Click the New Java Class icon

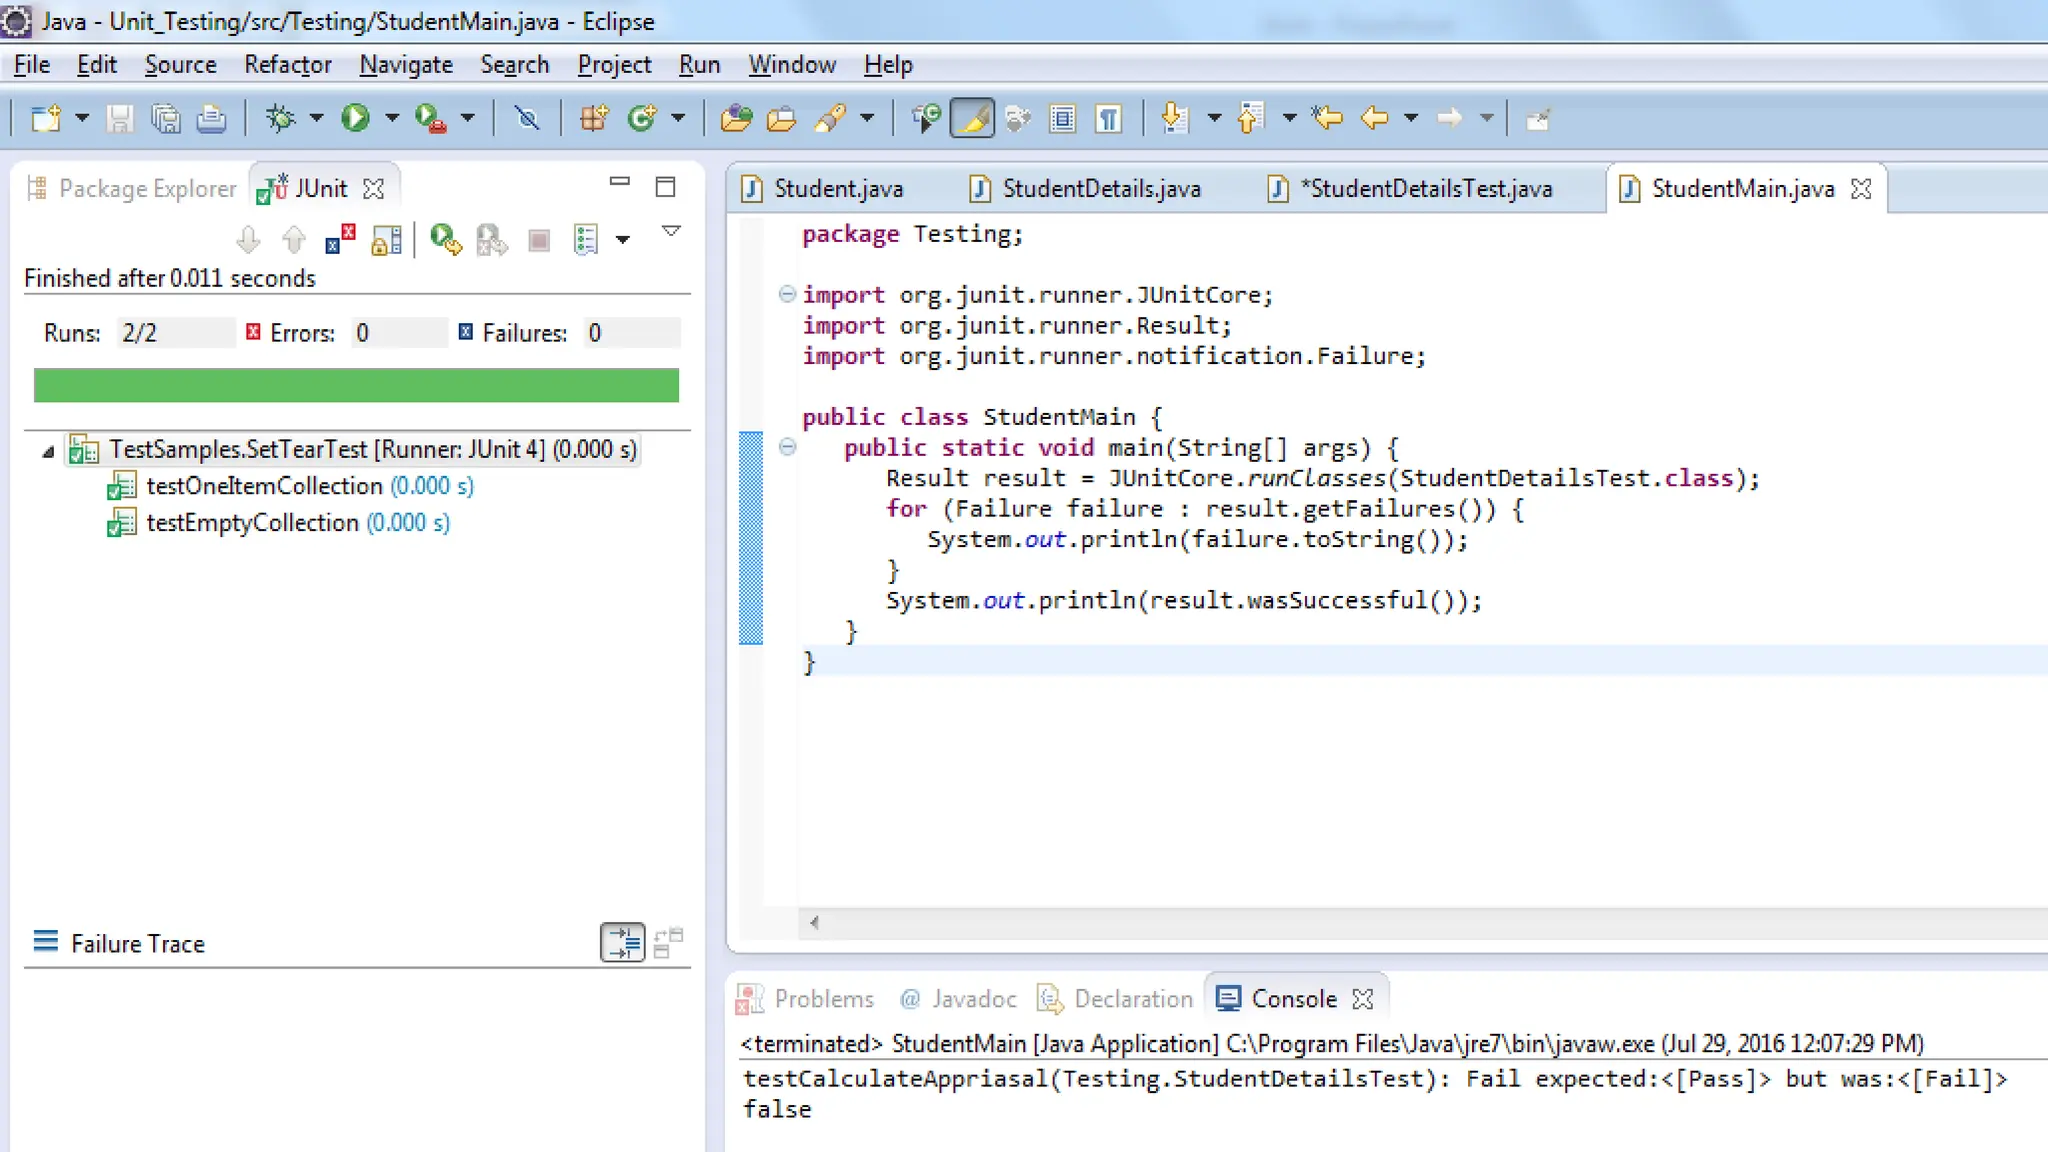tap(641, 118)
